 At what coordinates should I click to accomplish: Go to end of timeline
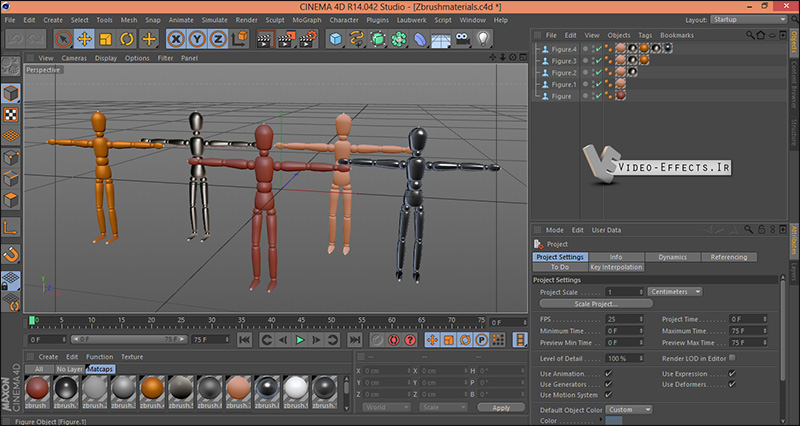355,340
